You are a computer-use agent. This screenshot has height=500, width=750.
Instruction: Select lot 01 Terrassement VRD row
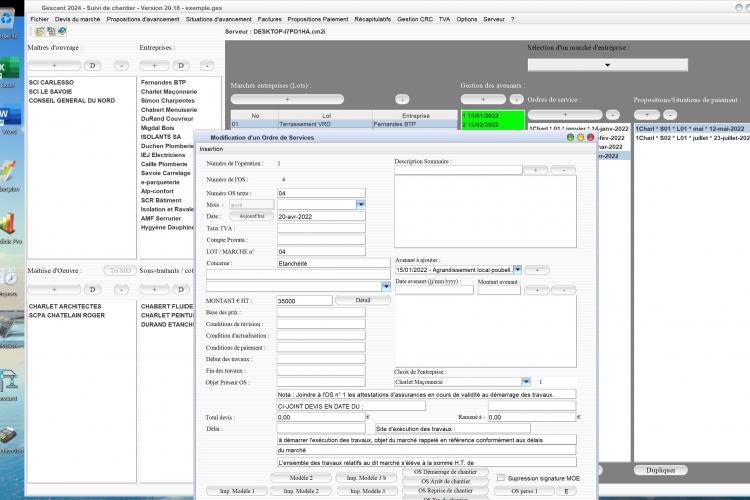coord(344,124)
